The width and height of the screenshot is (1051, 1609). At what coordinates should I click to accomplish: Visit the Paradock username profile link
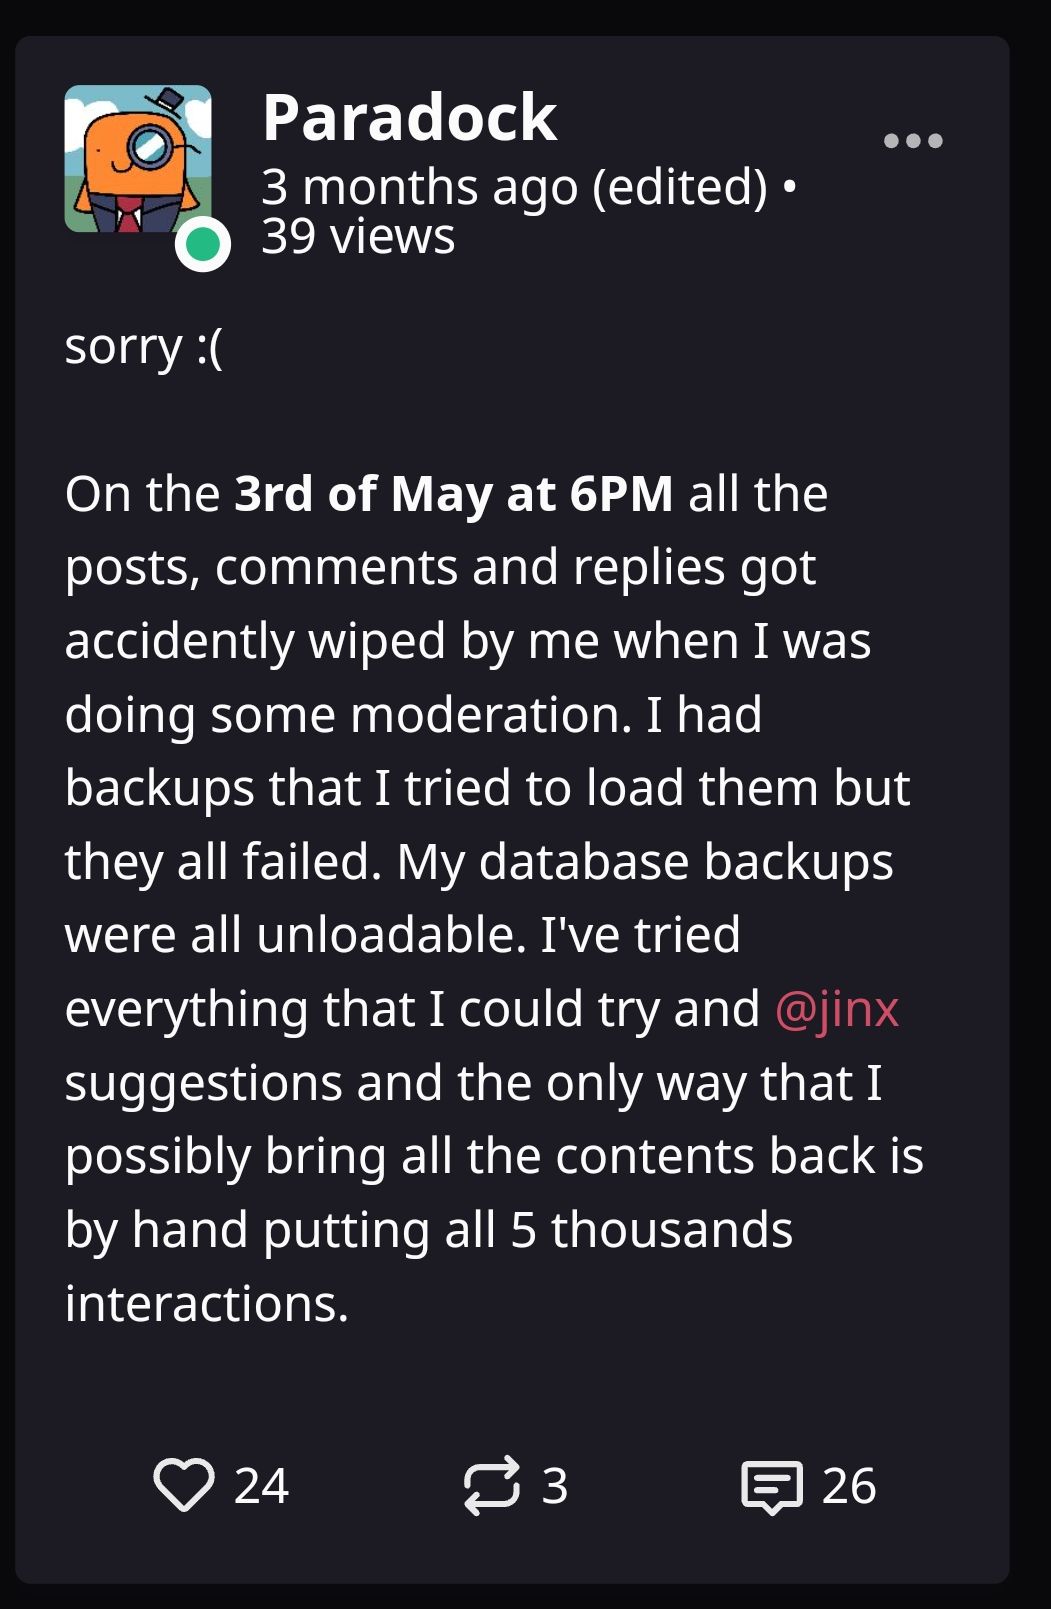(409, 118)
